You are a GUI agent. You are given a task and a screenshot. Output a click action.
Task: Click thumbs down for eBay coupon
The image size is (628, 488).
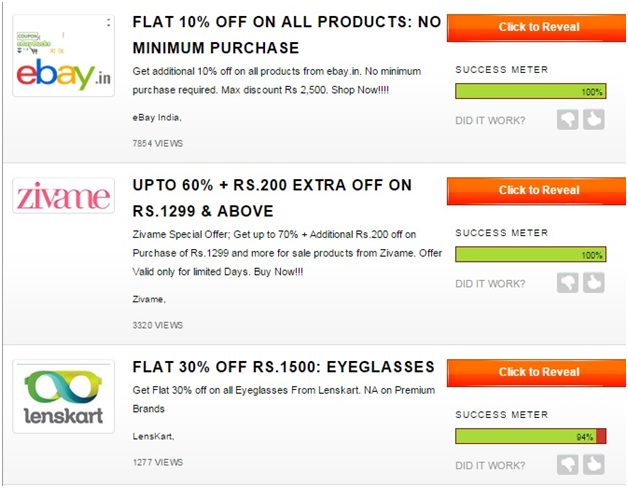pyautogui.click(x=567, y=119)
